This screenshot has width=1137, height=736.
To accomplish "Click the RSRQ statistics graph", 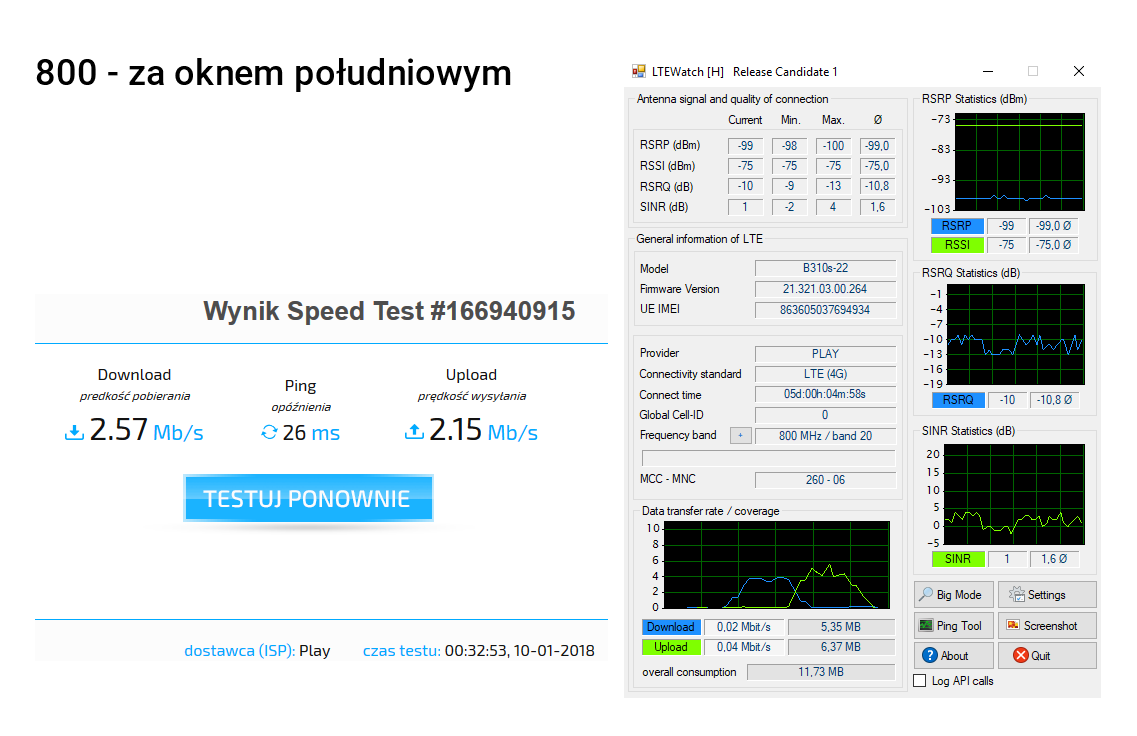I will click(1015, 334).
